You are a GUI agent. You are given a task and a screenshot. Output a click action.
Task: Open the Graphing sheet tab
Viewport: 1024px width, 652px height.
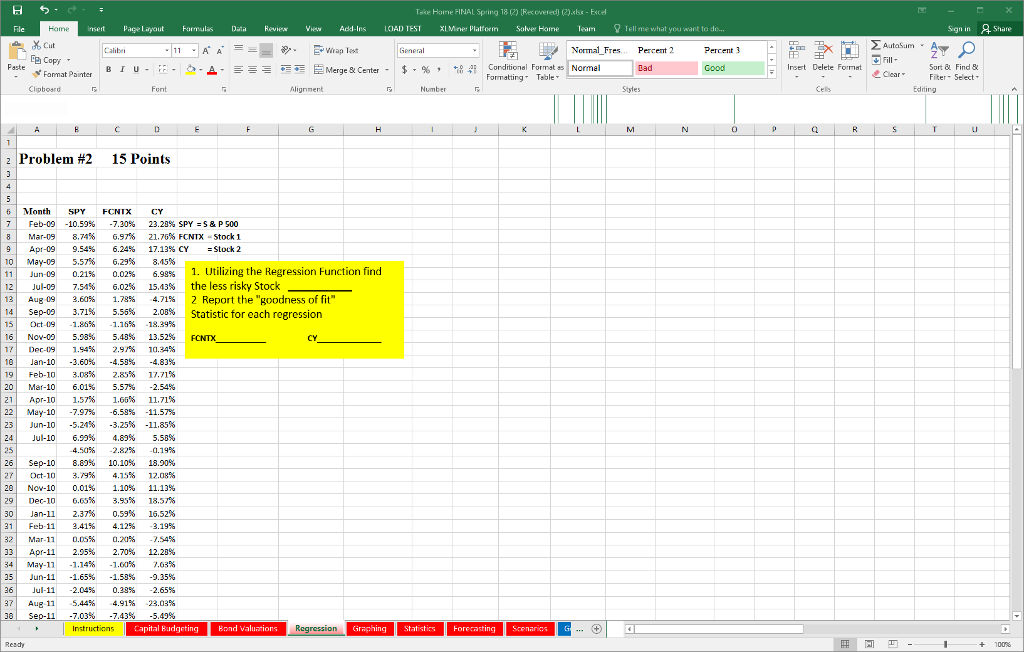[x=369, y=628]
